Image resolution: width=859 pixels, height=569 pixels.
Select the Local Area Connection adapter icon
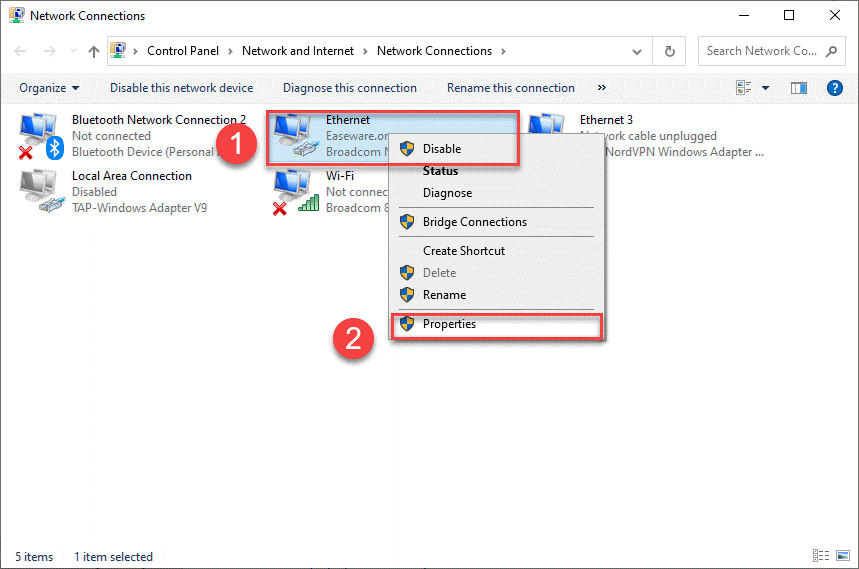(x=40, y=191)
